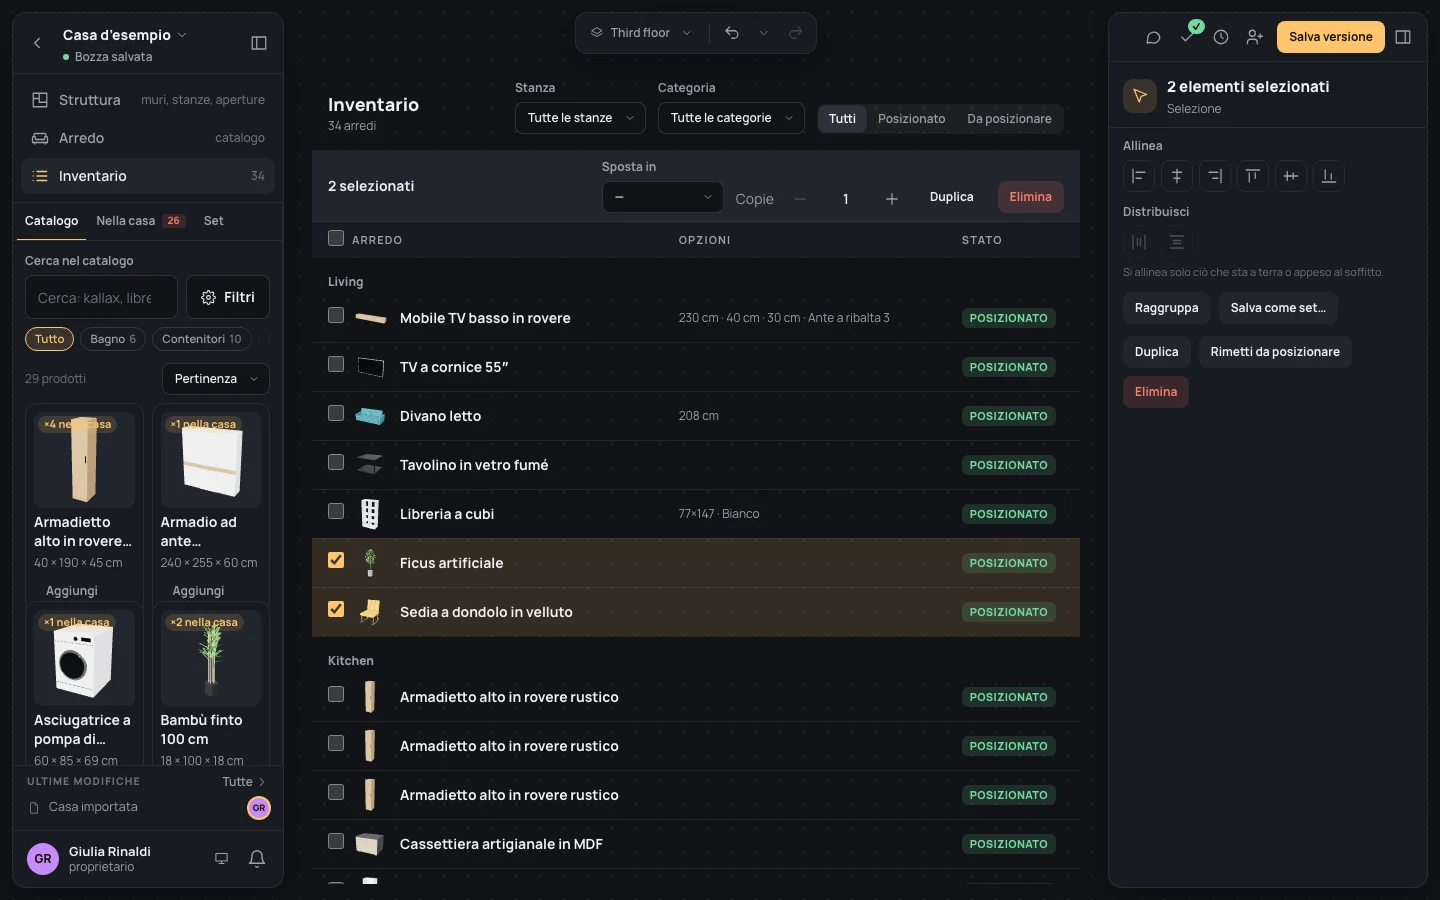1440x900 pixels.
Task: Align selected items to the bottom
Action: pyautogui.click(x=1329, y=176)
